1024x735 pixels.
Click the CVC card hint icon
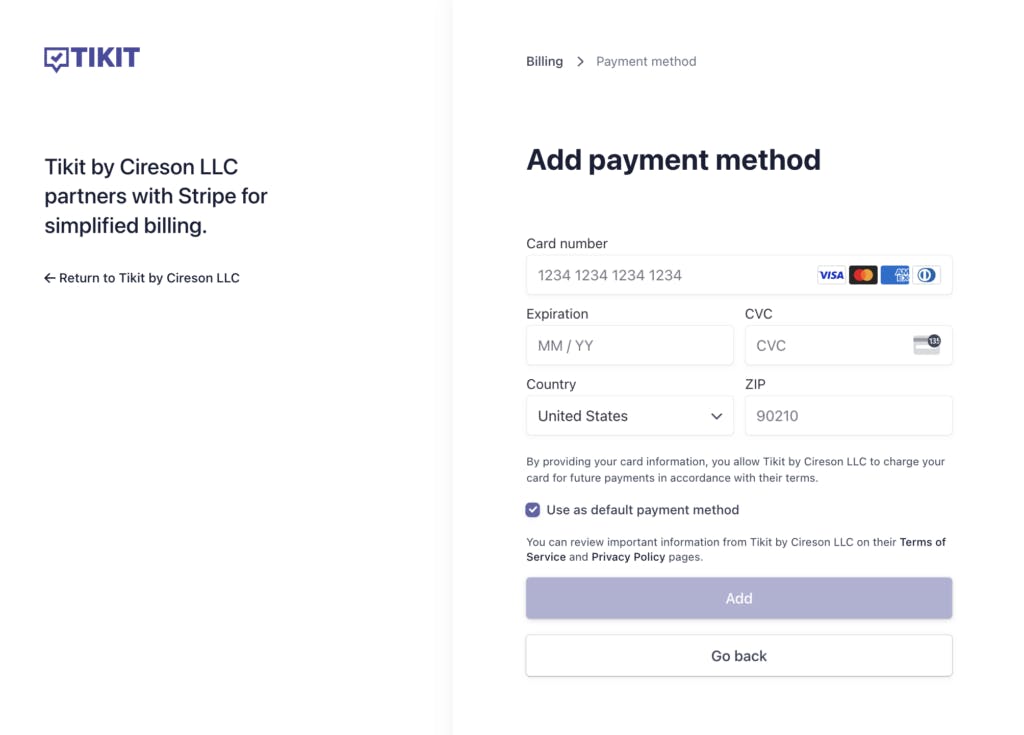click(x=926, y=345)
